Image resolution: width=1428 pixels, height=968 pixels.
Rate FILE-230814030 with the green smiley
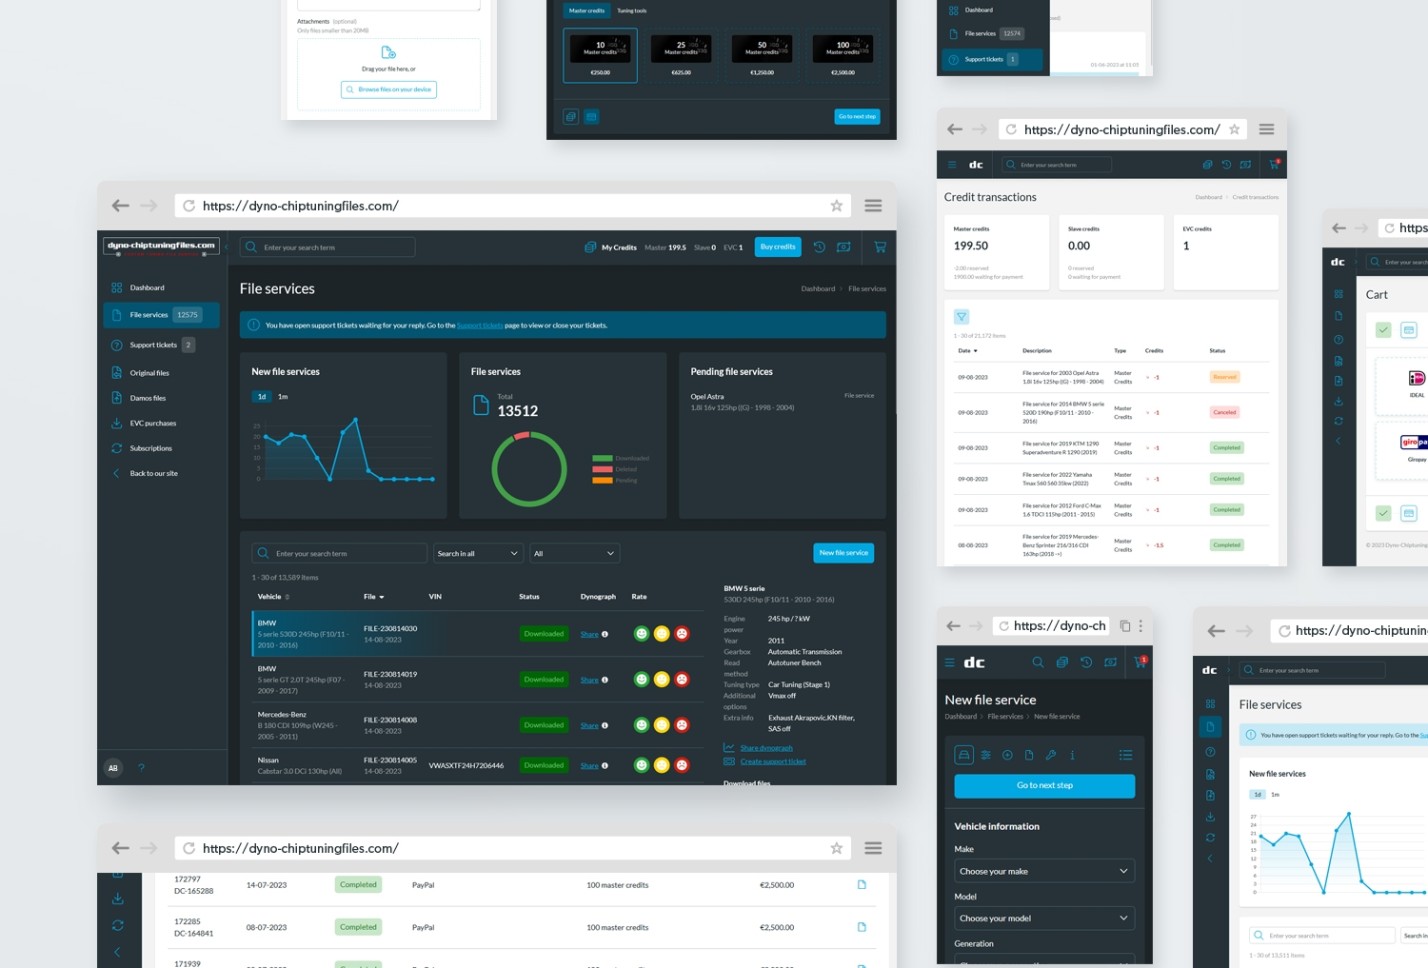(642, 634)
